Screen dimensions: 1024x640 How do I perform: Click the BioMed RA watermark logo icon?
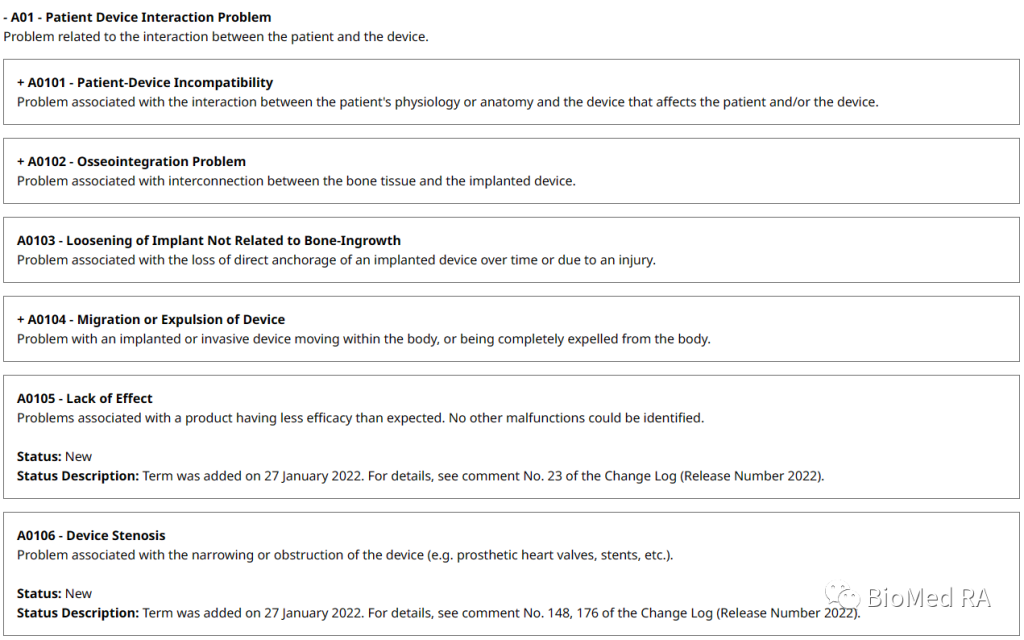pyautogui.click(x=842, y=598)
